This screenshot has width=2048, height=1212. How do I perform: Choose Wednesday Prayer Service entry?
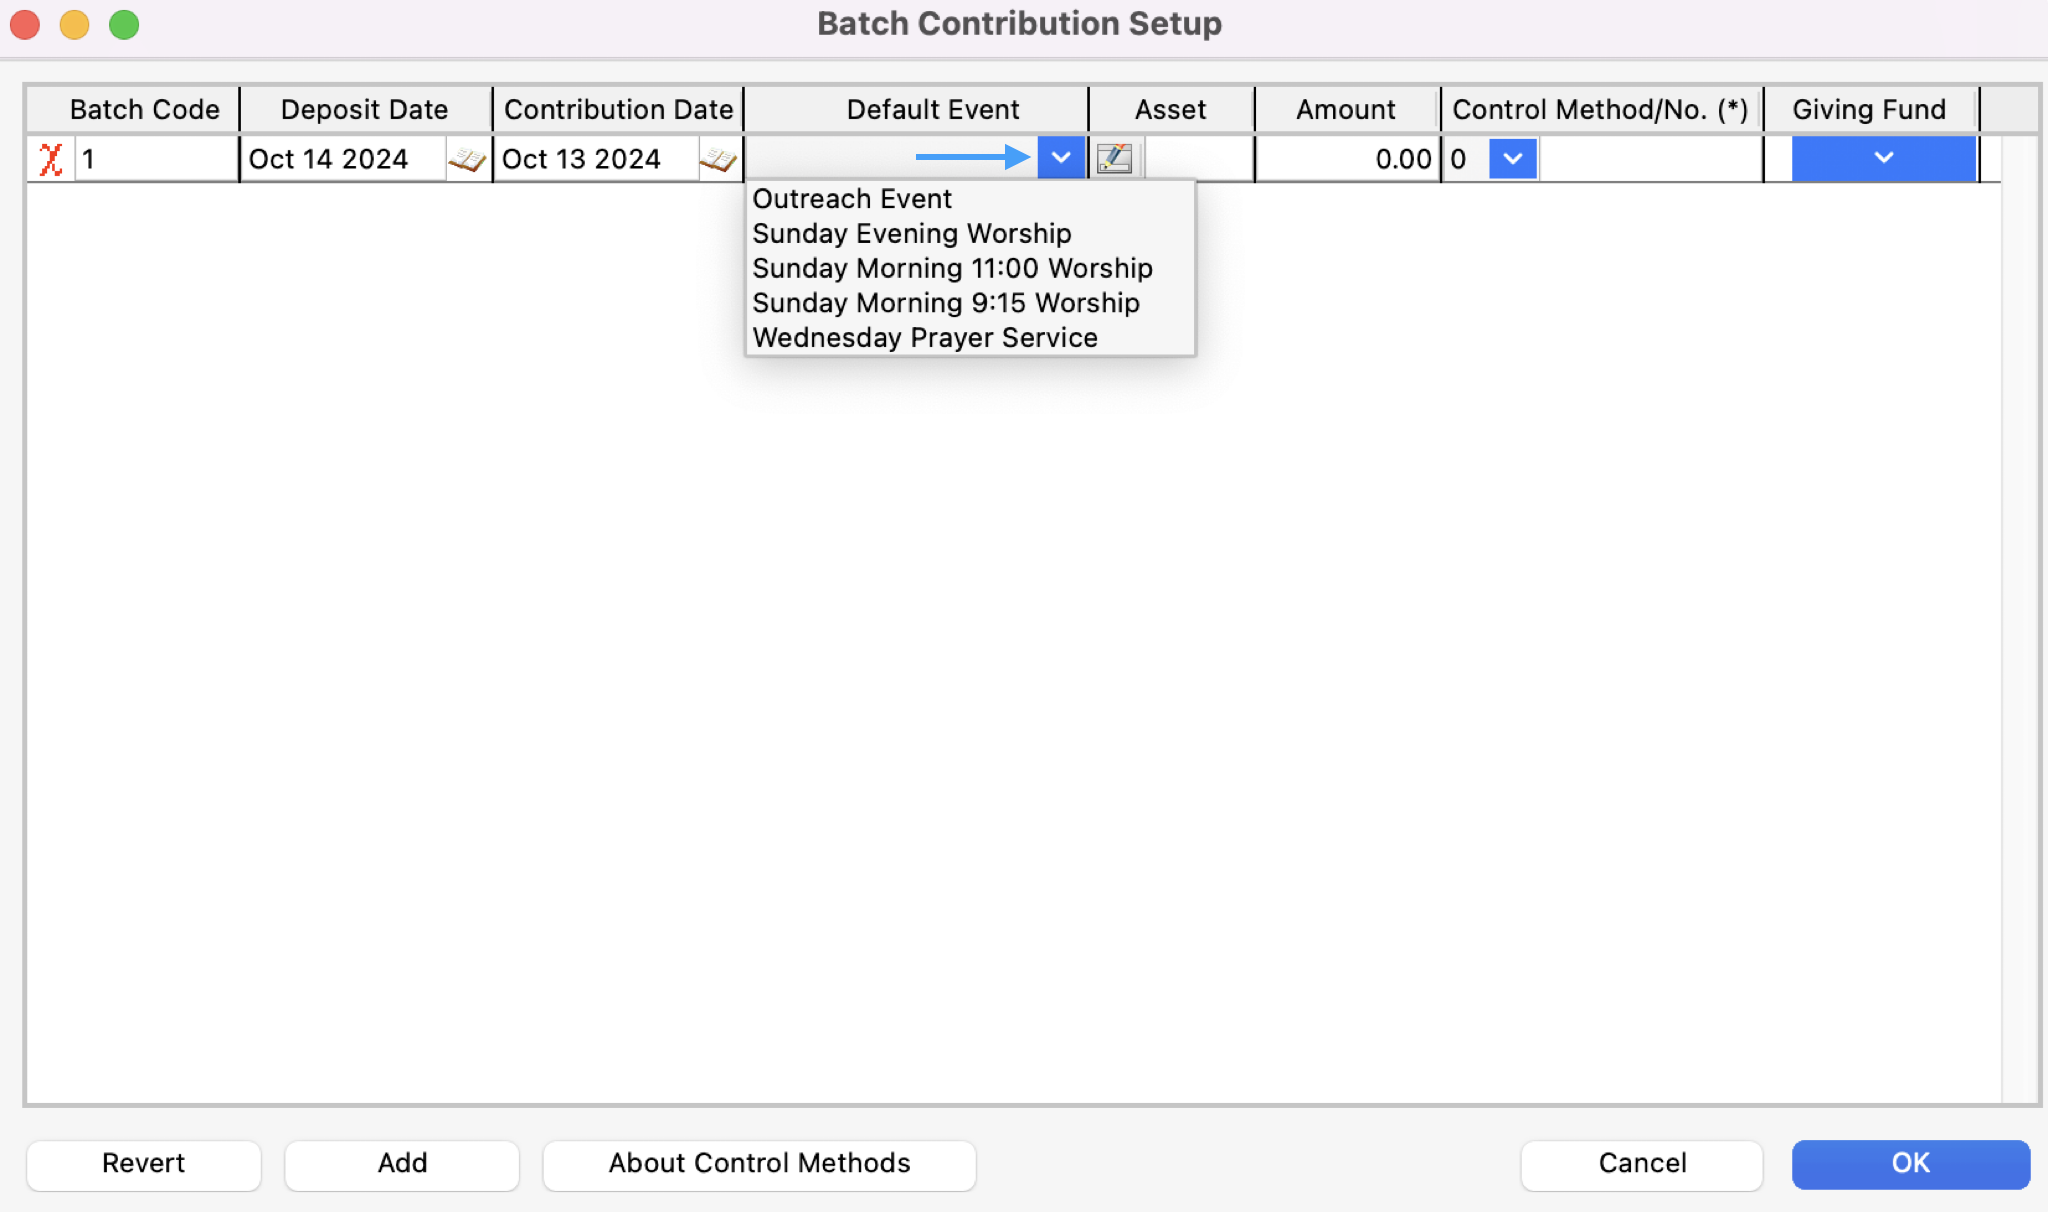(924, 338)
